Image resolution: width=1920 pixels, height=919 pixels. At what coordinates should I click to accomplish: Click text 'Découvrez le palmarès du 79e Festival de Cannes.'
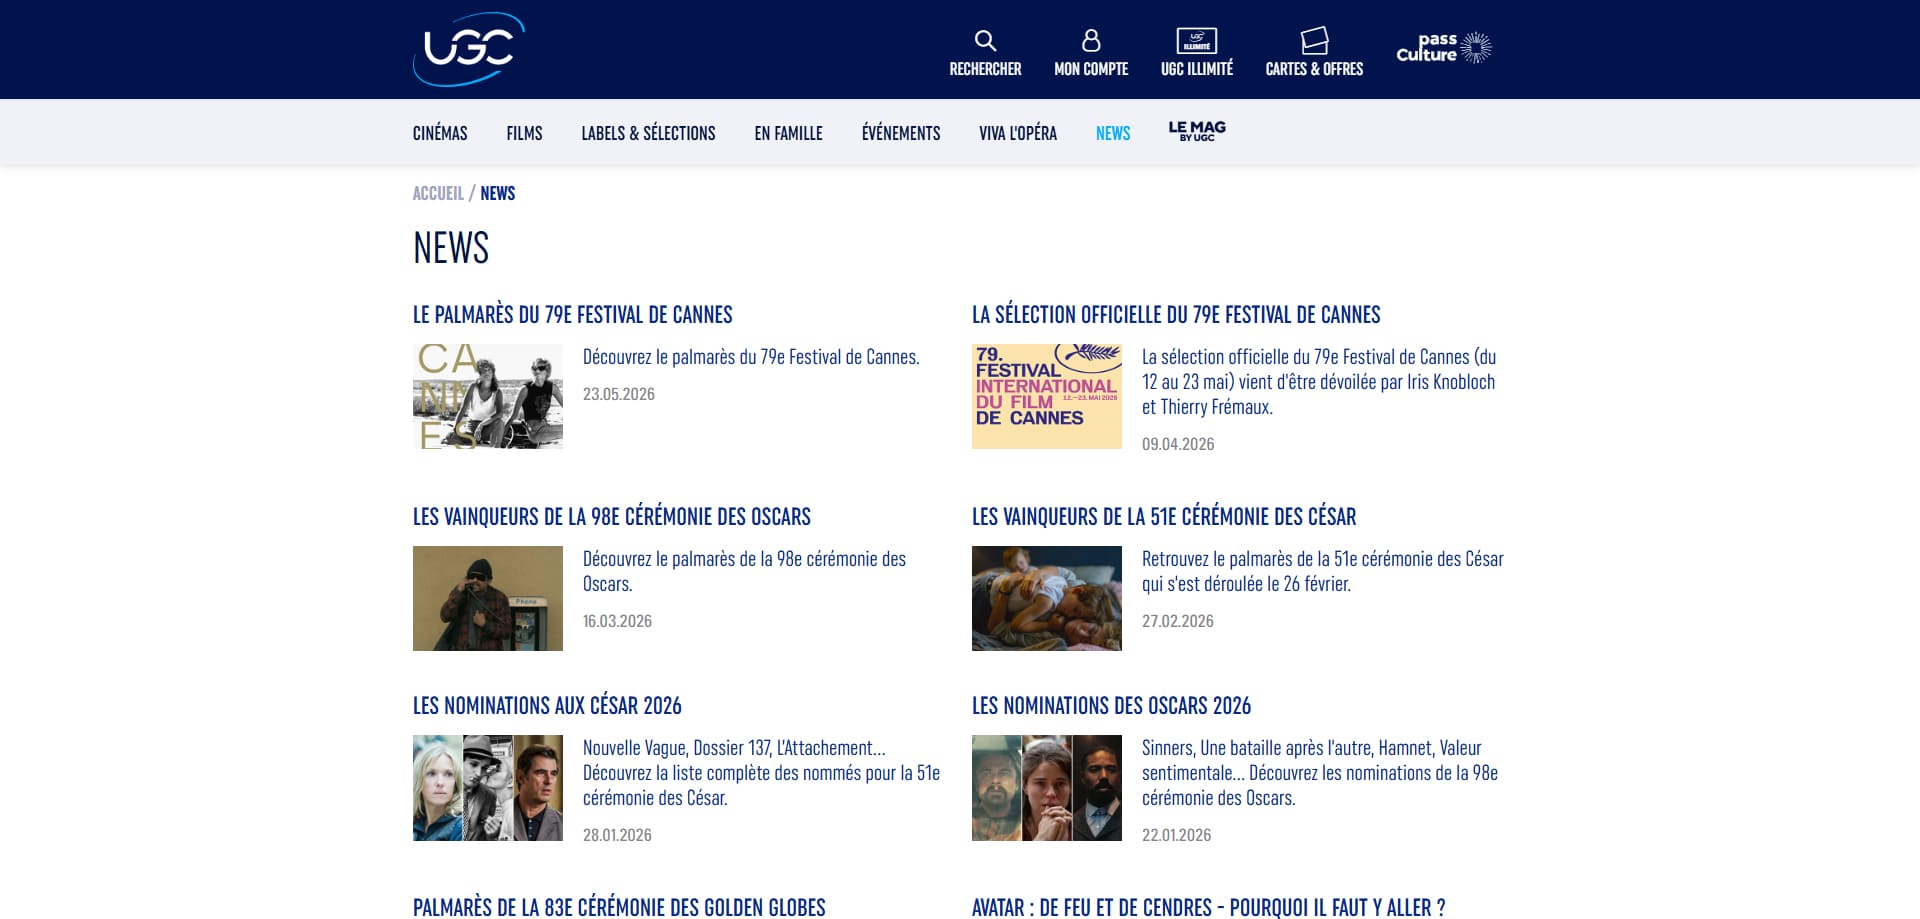coord(751,357)
